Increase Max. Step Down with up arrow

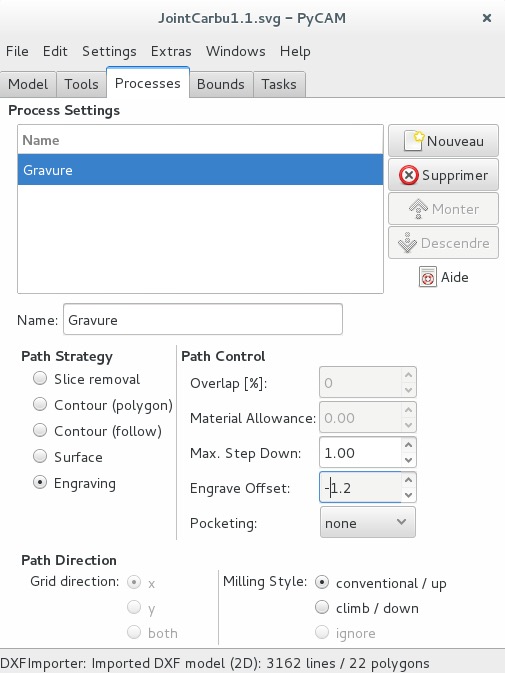(408, 445)
